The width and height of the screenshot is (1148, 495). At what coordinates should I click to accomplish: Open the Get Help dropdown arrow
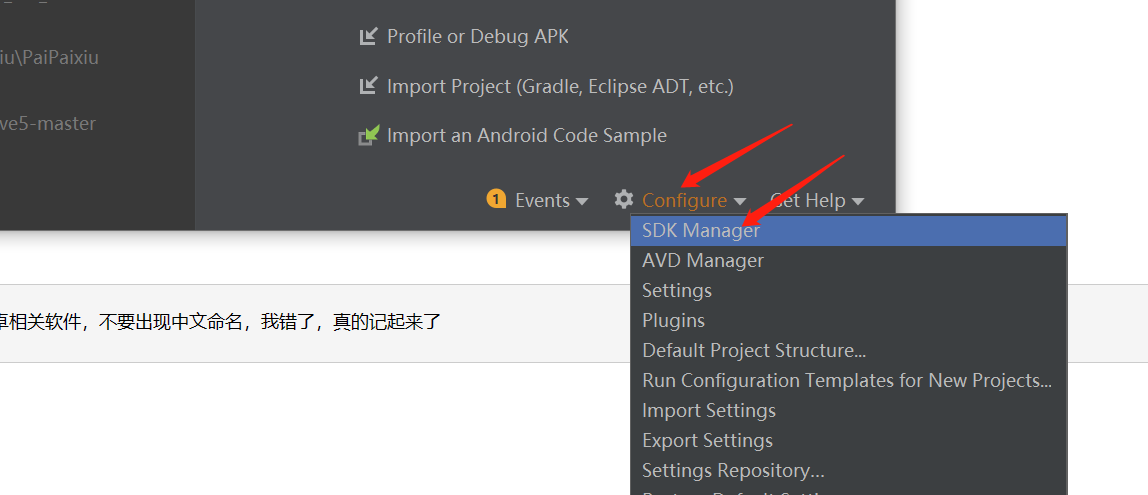point(858,201)
